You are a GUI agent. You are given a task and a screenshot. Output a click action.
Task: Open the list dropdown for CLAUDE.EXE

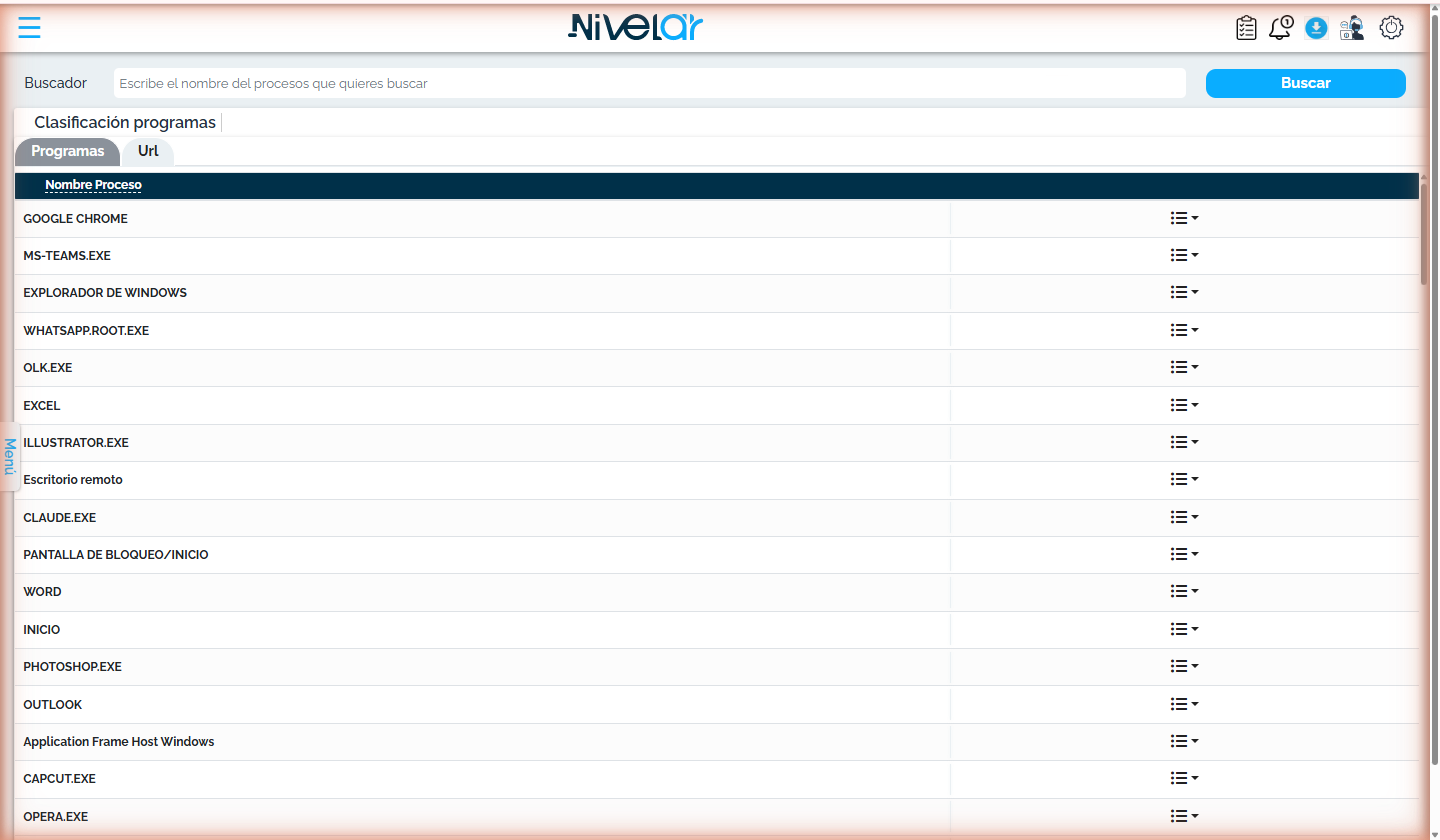[x=1184, y=517]
